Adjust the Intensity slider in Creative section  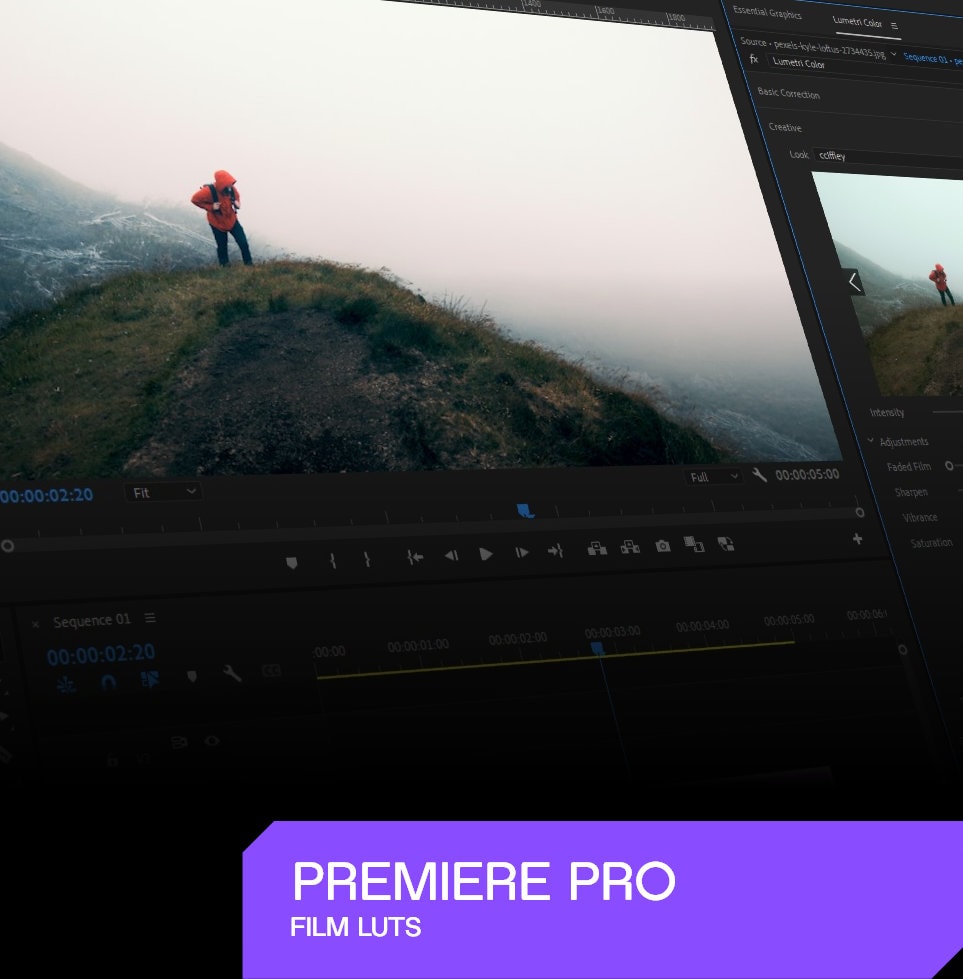click(x=944, y=412)
